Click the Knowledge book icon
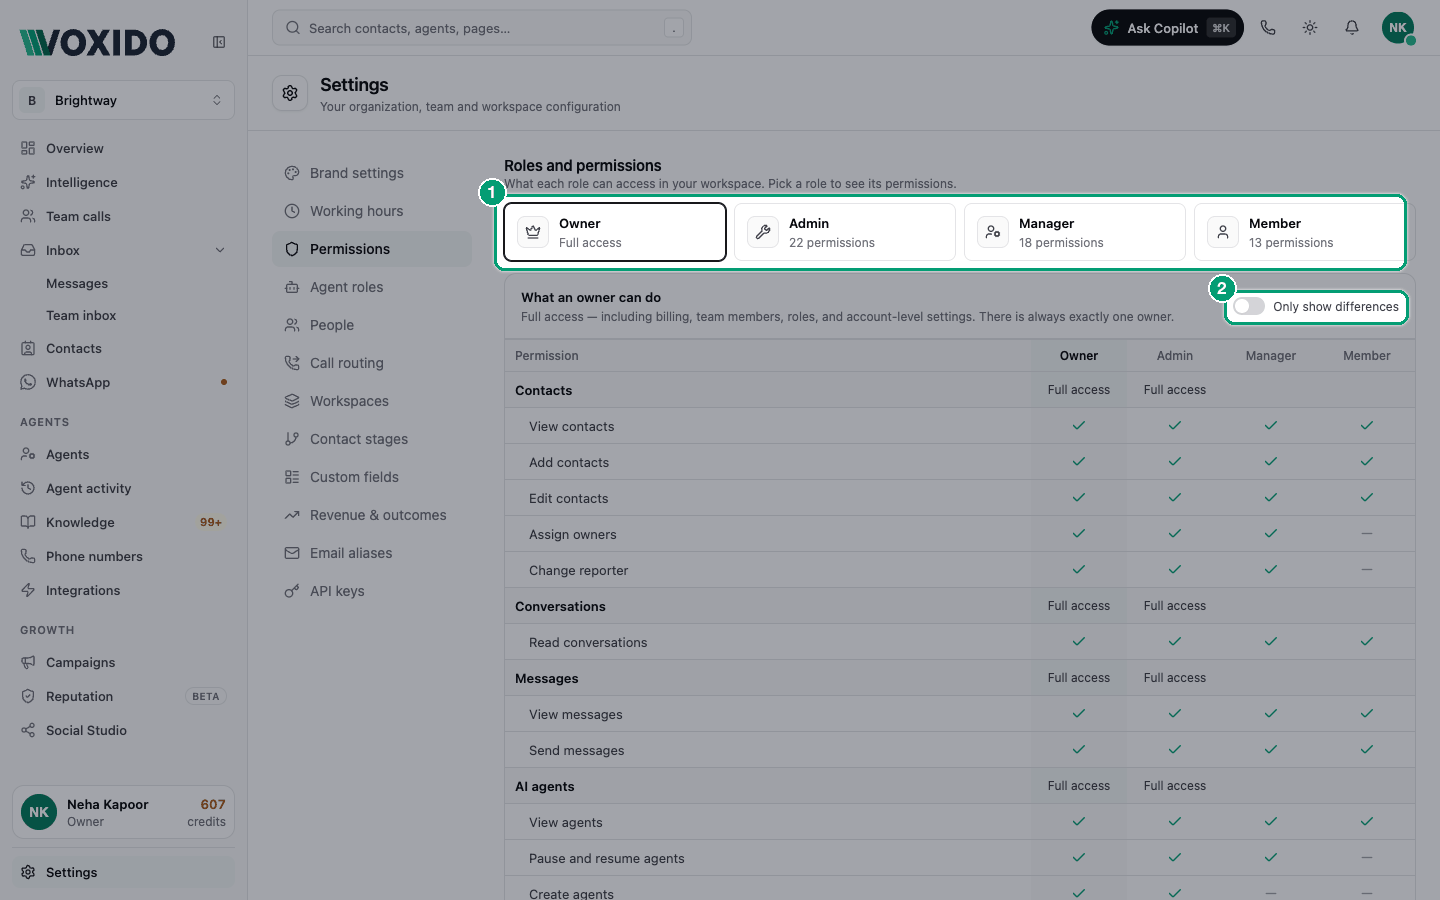The height and width of the screenshot is (900, 1440). 28,522
